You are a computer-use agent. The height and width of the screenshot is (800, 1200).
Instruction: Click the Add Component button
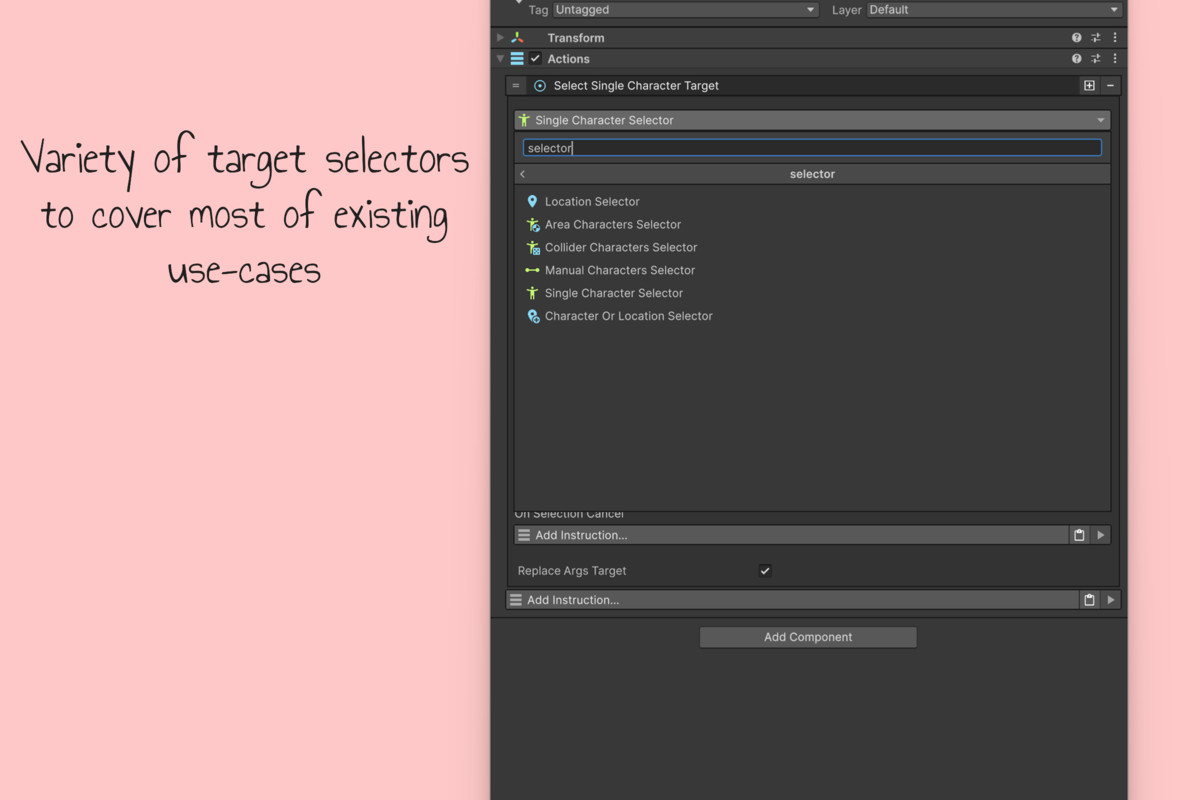point(807,637)
